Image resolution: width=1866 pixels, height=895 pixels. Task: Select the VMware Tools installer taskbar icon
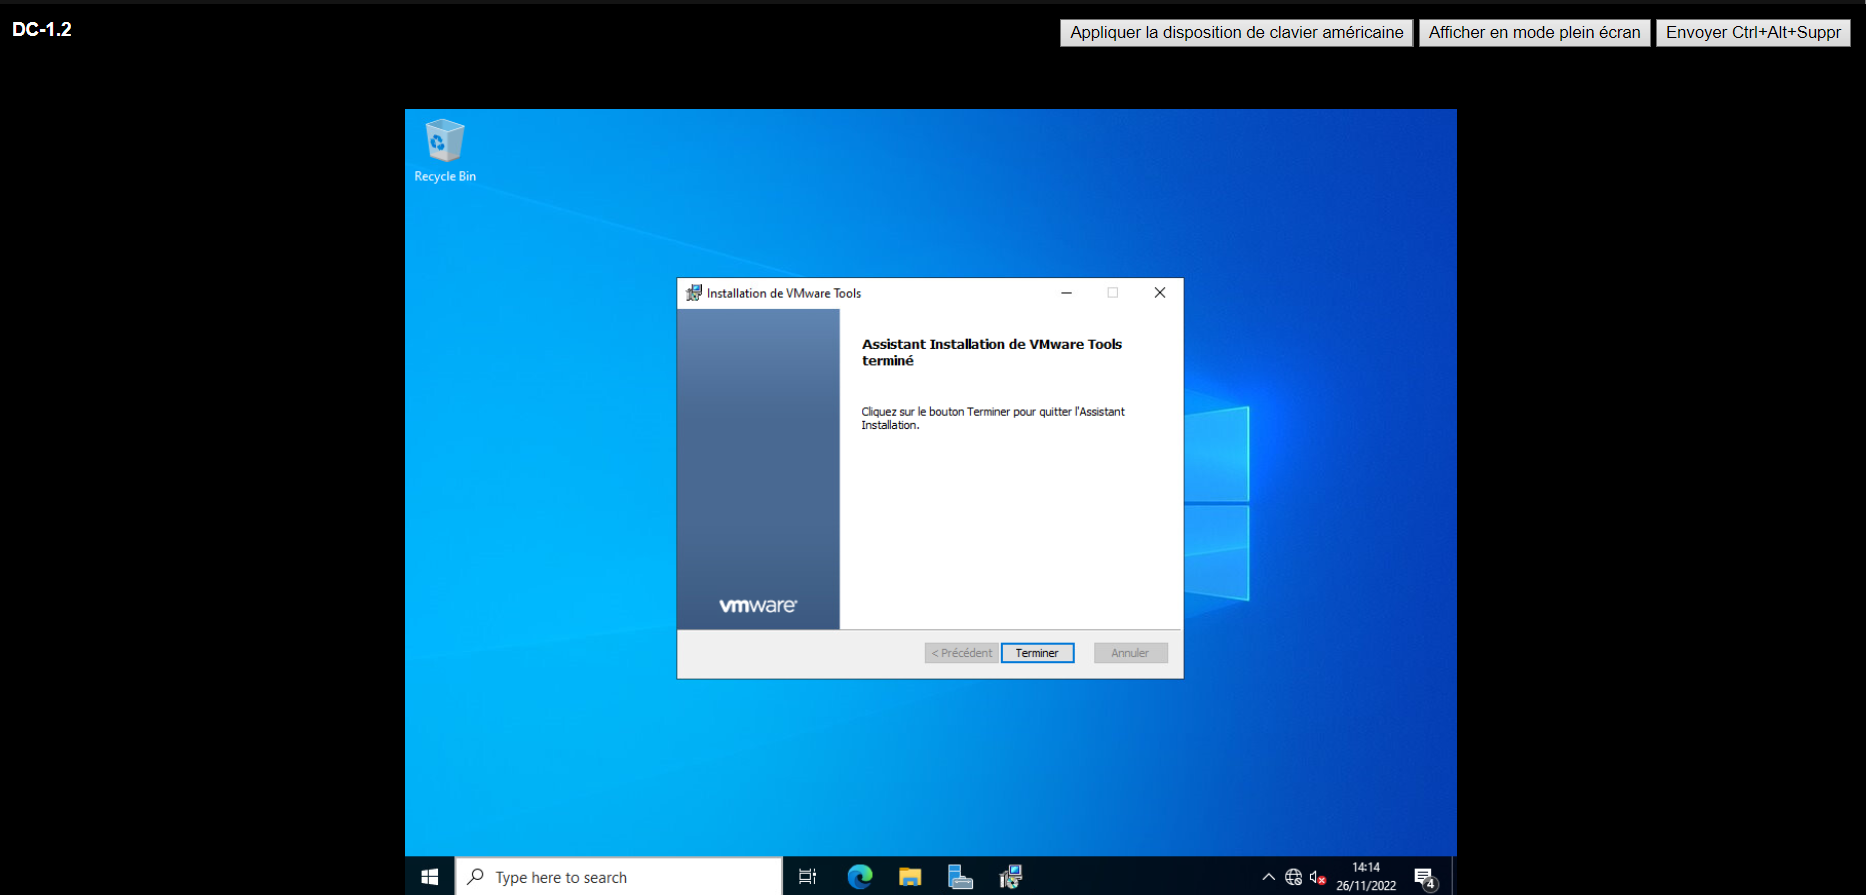(x=1010, y=877)
